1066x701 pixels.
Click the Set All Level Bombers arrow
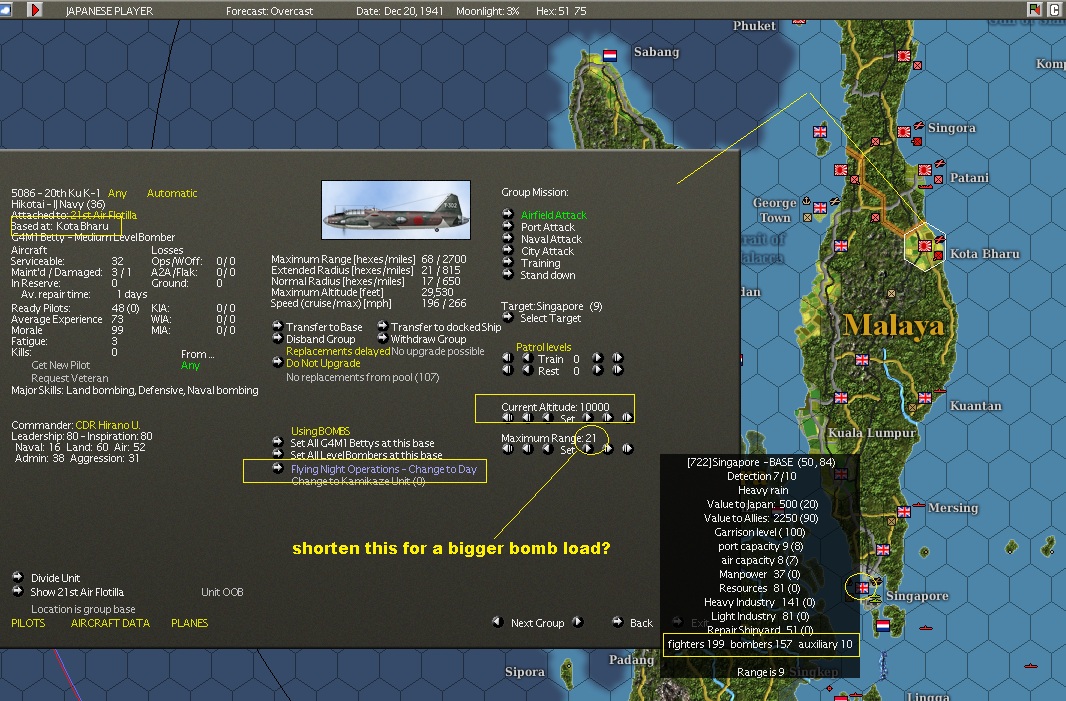point(277,454)
